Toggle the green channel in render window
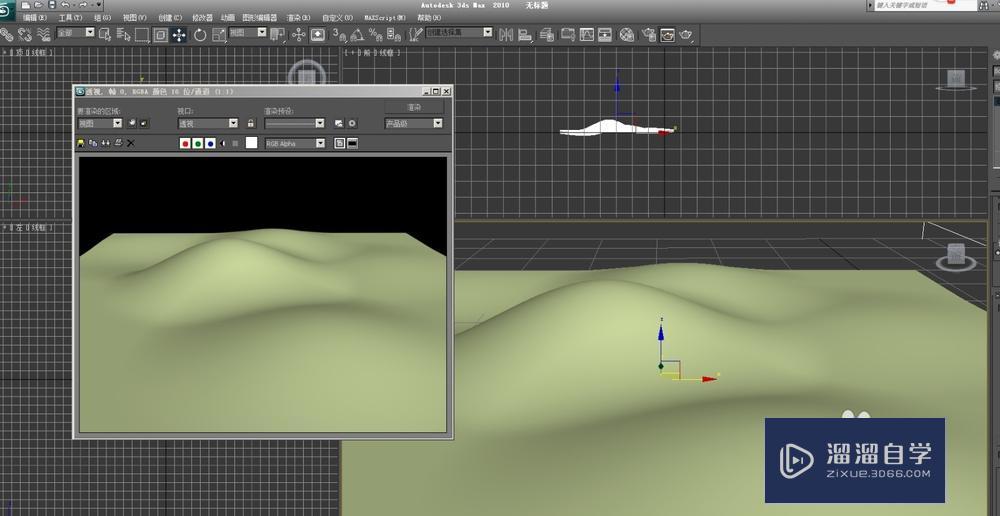Viewport: 1000px width, 516px height. 198,143
